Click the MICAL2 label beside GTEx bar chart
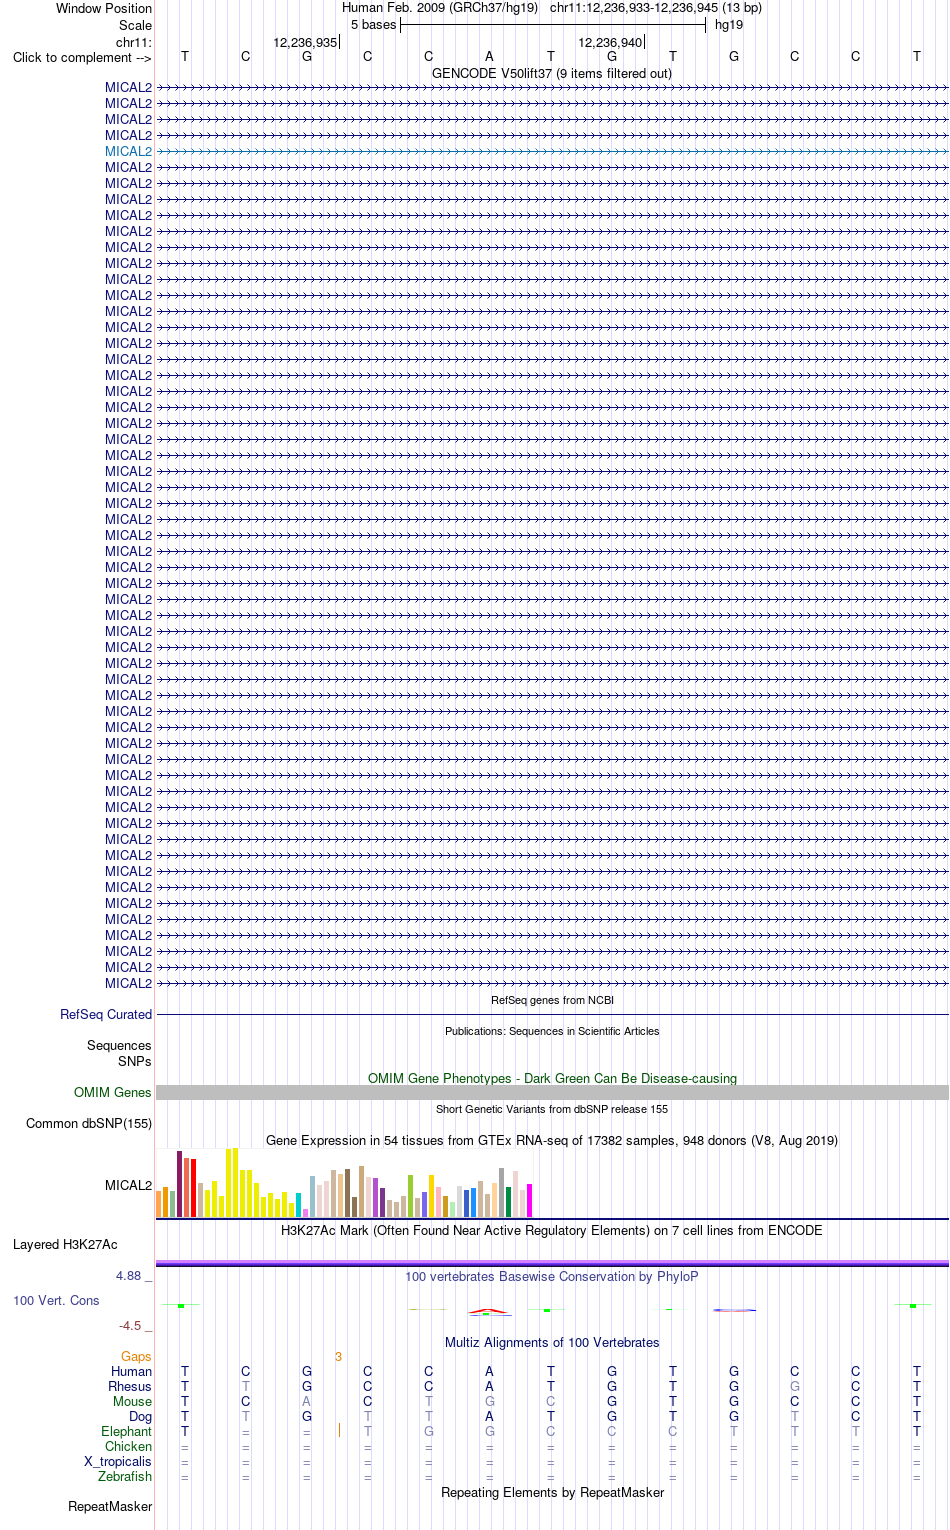The width and height of the screenshot is (950, 1530). tap(128, 1185)
